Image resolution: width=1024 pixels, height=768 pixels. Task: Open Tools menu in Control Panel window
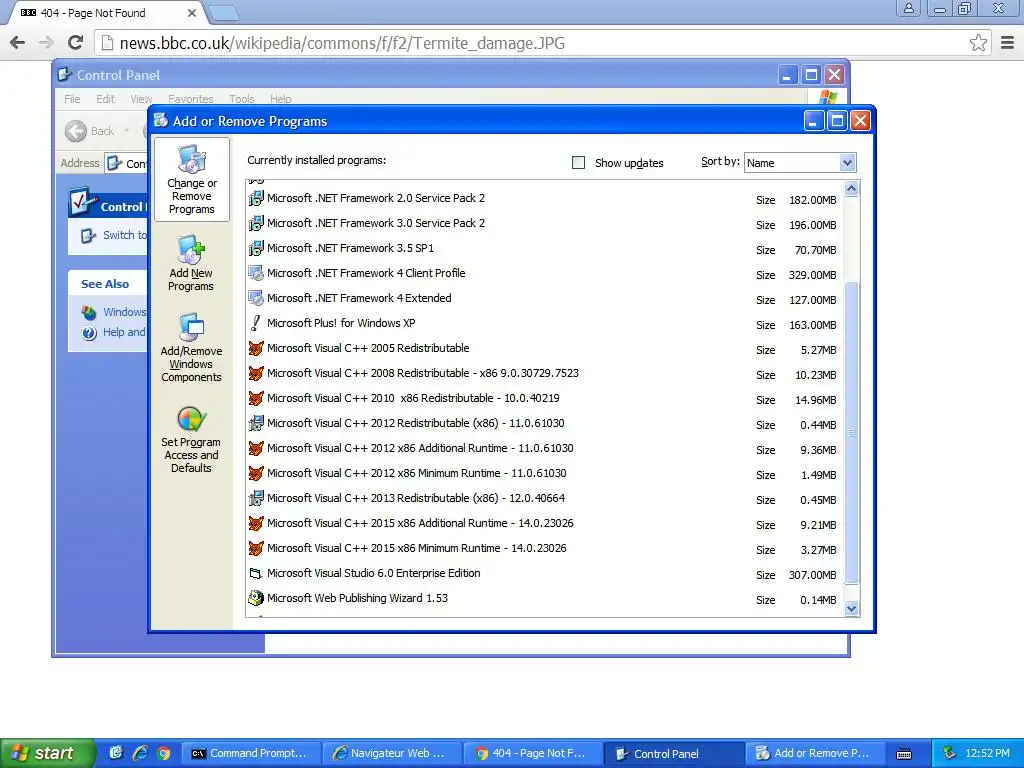tap(242, 99)
